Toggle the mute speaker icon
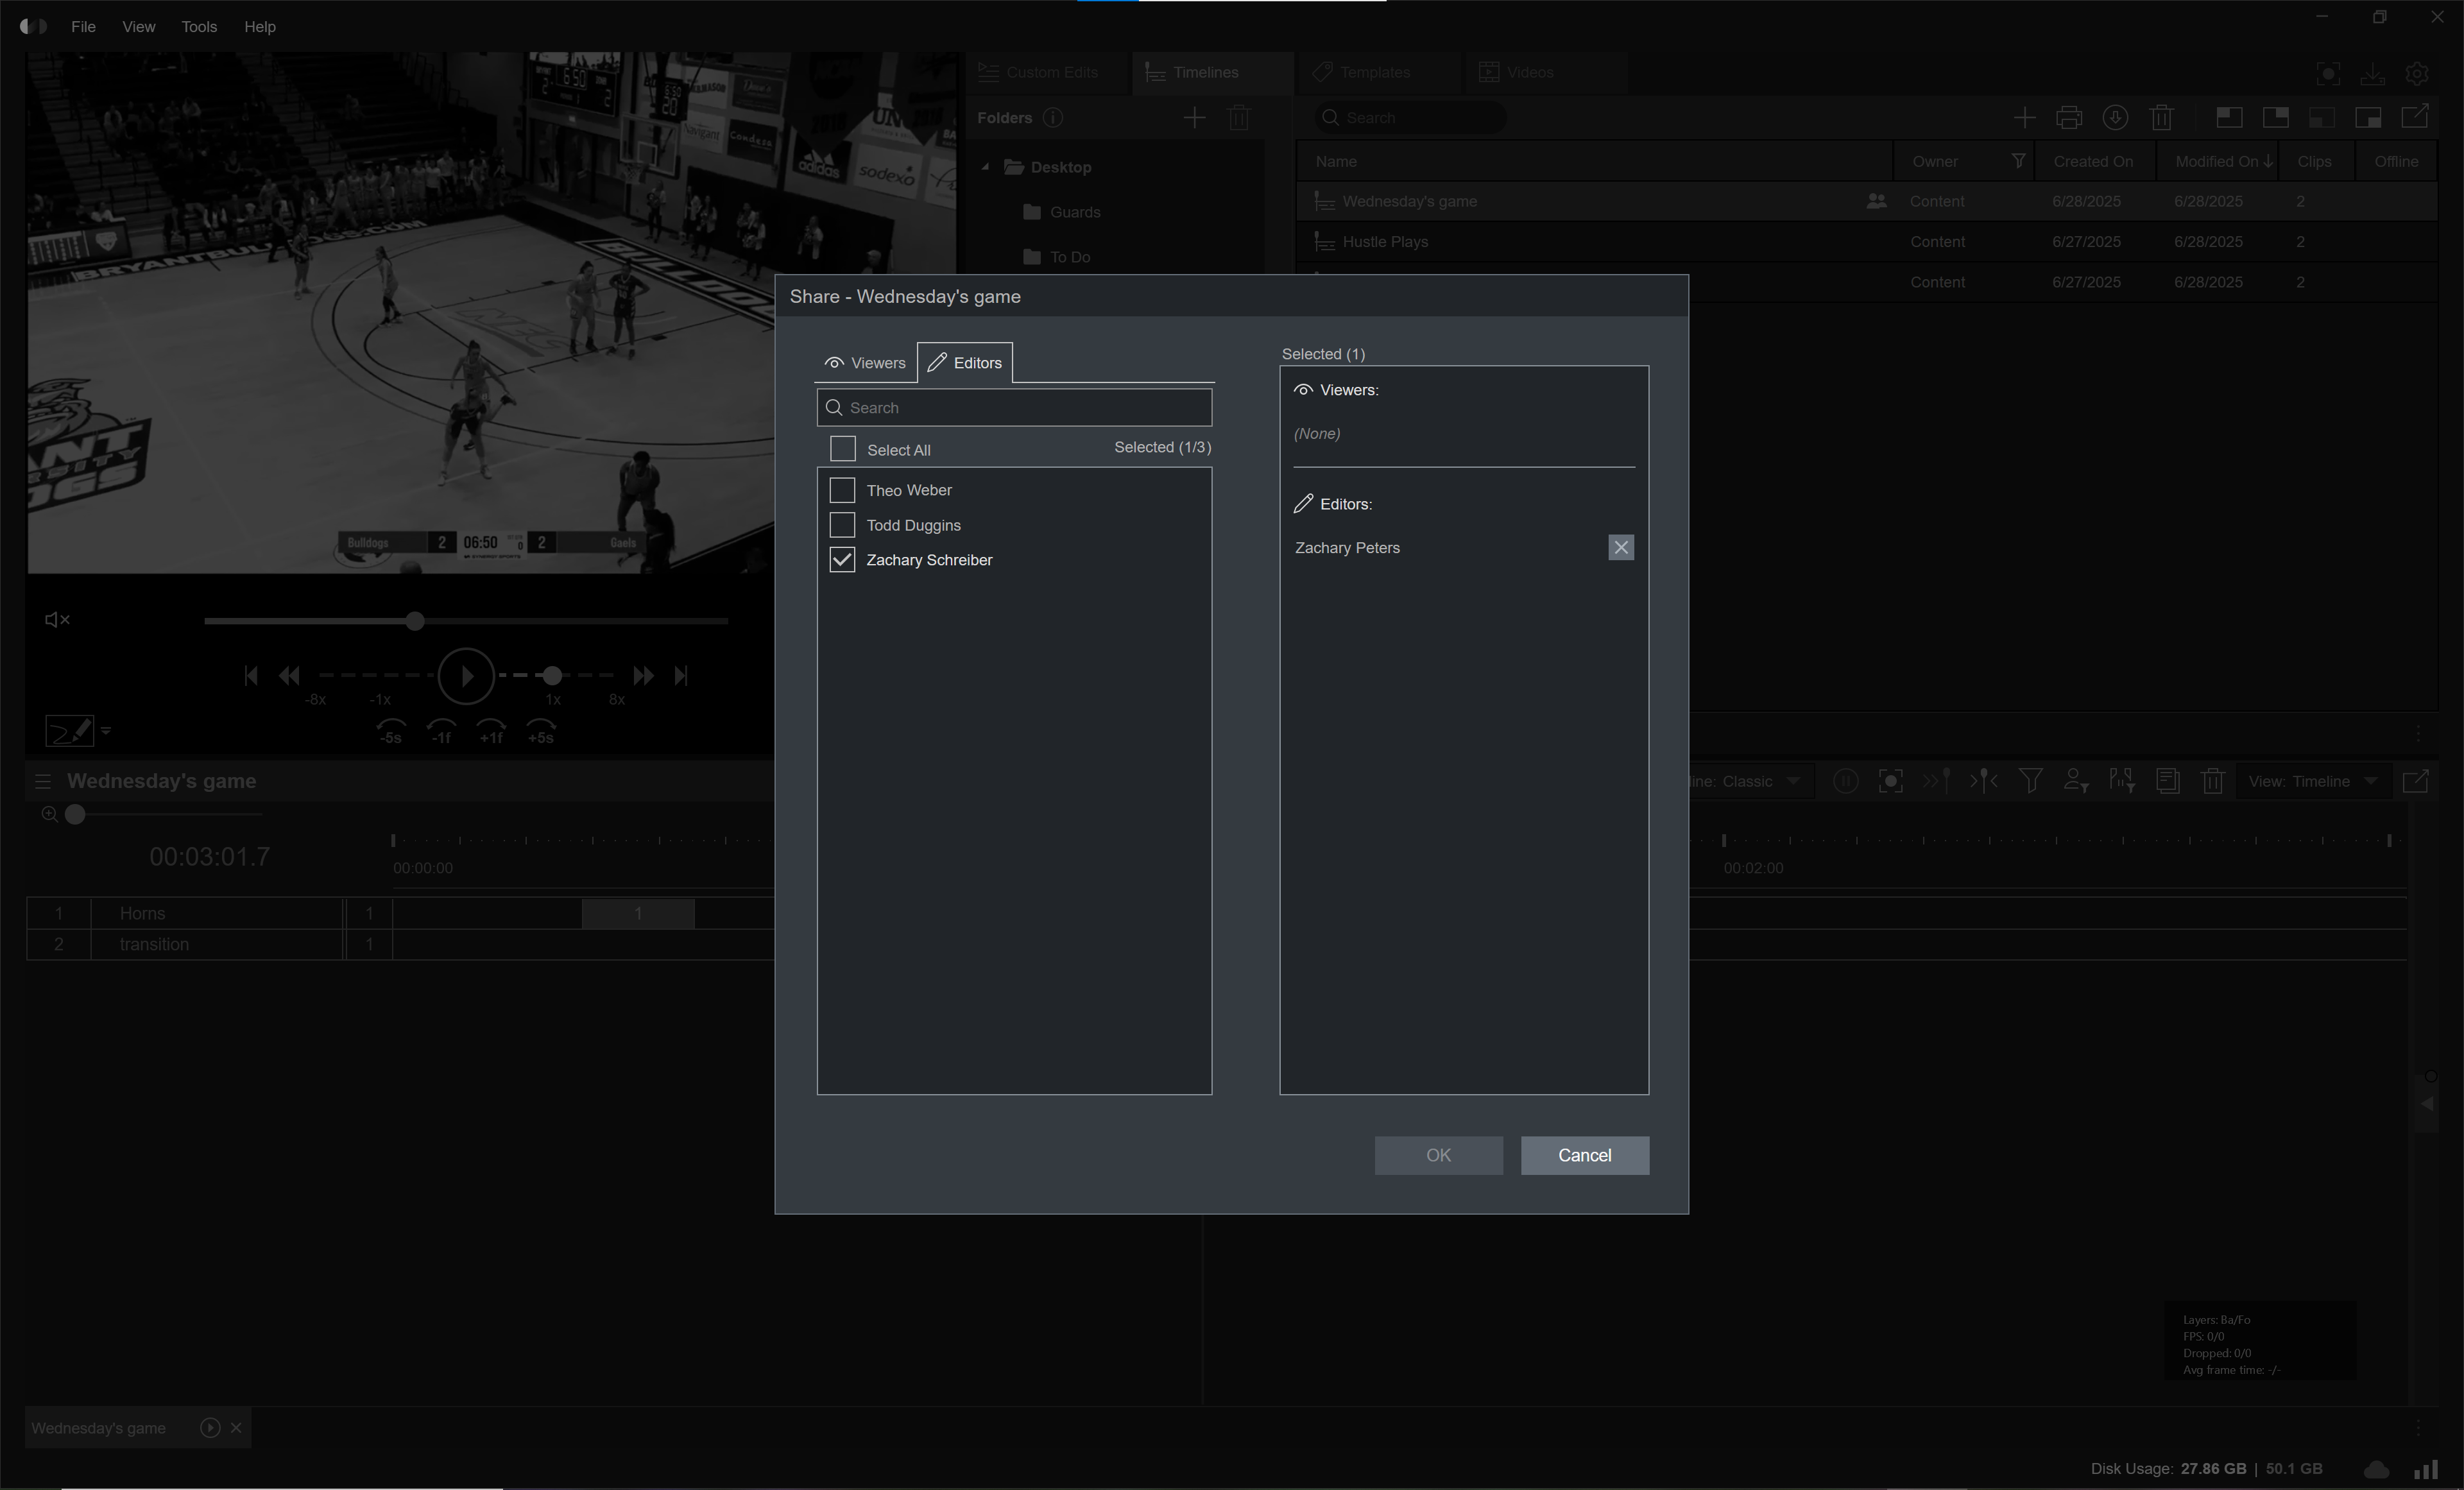The height and width of the screenshot is (1490, 2464). pos(57,620)
